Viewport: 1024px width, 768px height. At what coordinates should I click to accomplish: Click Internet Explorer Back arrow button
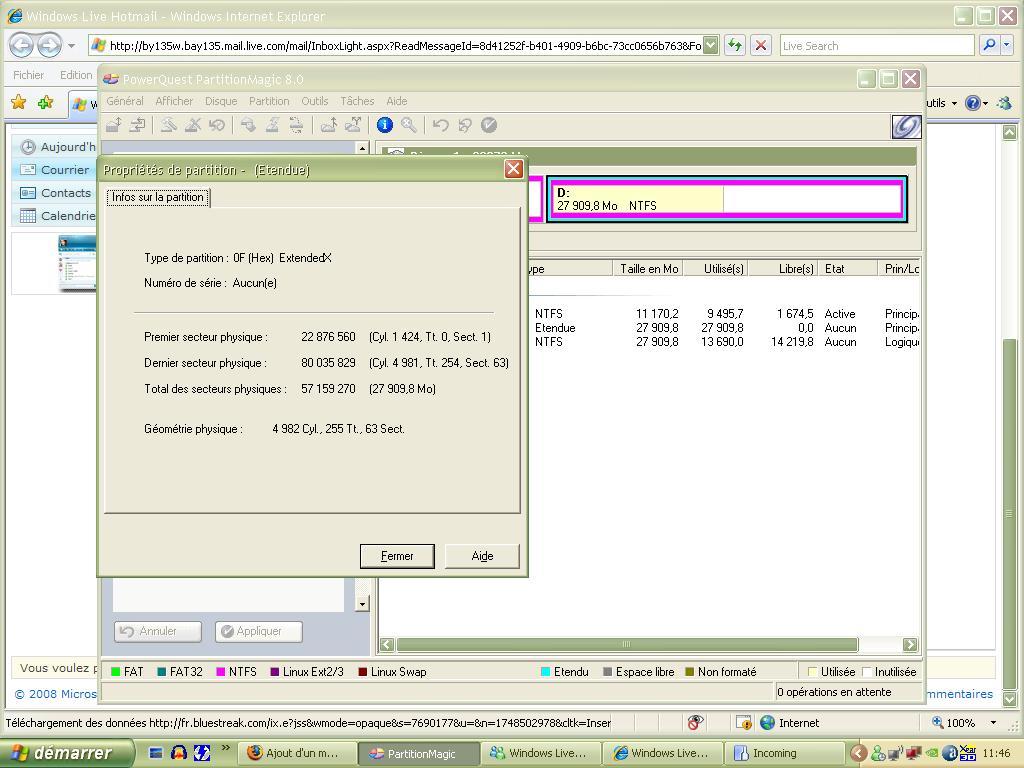22,46
